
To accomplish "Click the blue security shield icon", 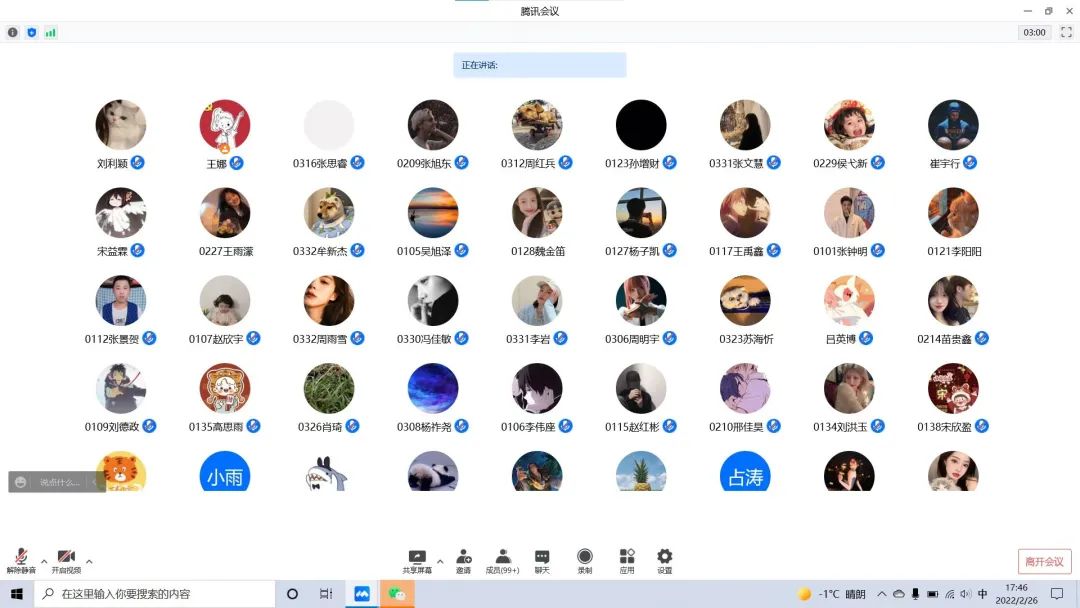I will click(x=31, y=32).
